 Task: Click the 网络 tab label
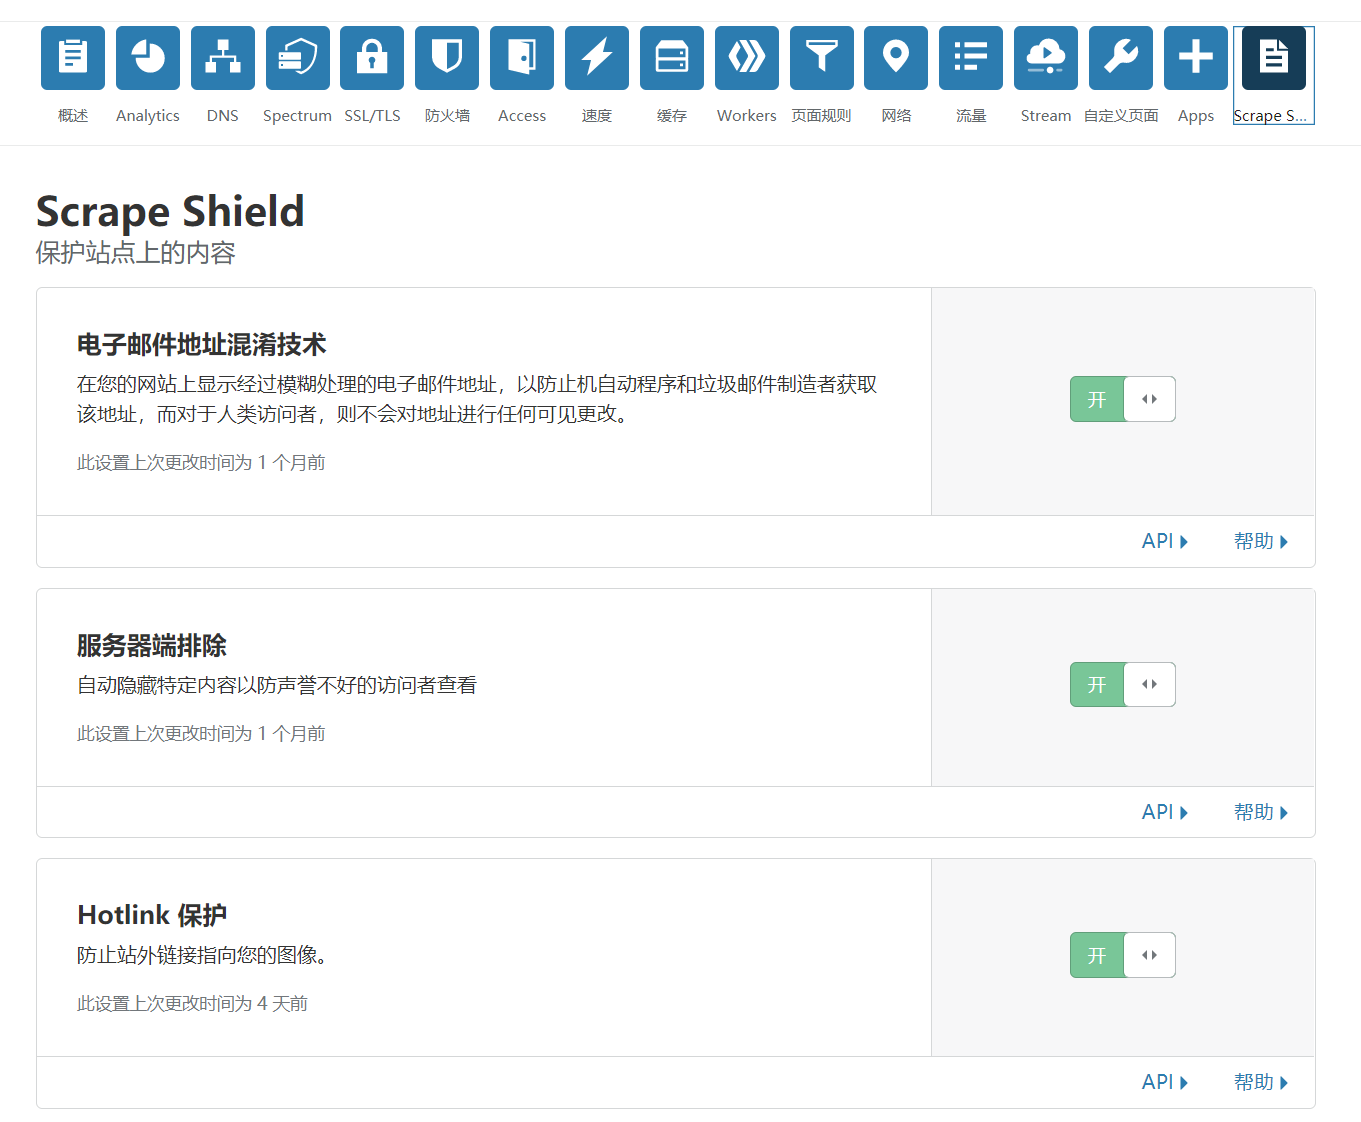pos(896,116)
